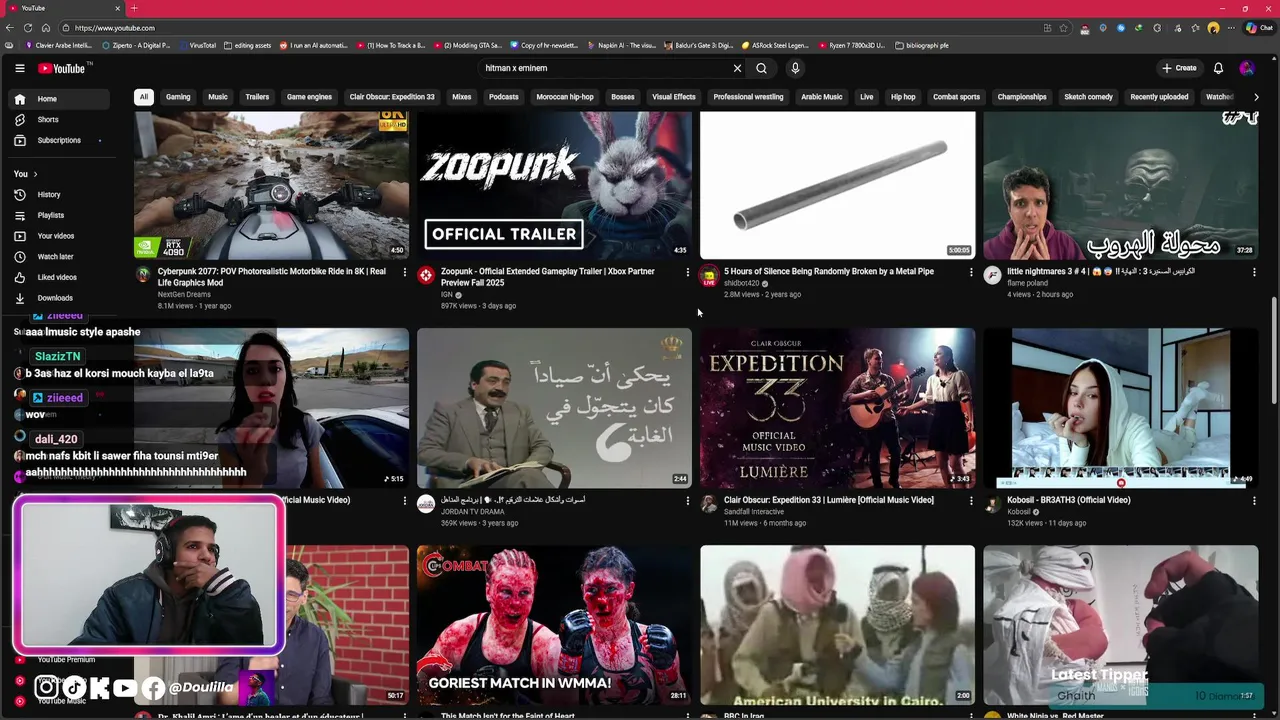Go to Home in the sidebar
1280x720 pixels.
pyautogui.click(x=60, y=99)
